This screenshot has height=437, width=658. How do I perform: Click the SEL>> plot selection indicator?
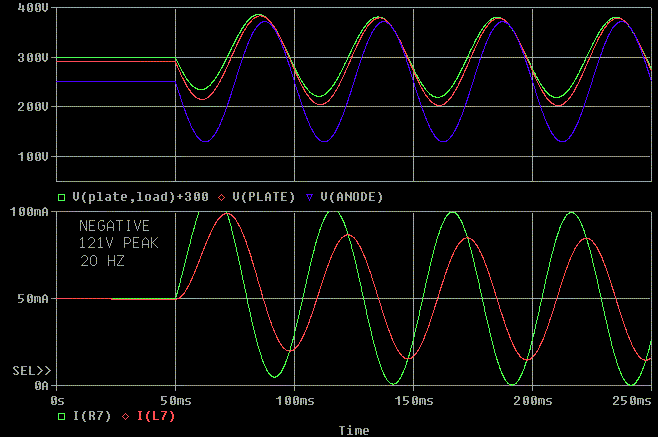pyautogui.click(x=29, y=371)
